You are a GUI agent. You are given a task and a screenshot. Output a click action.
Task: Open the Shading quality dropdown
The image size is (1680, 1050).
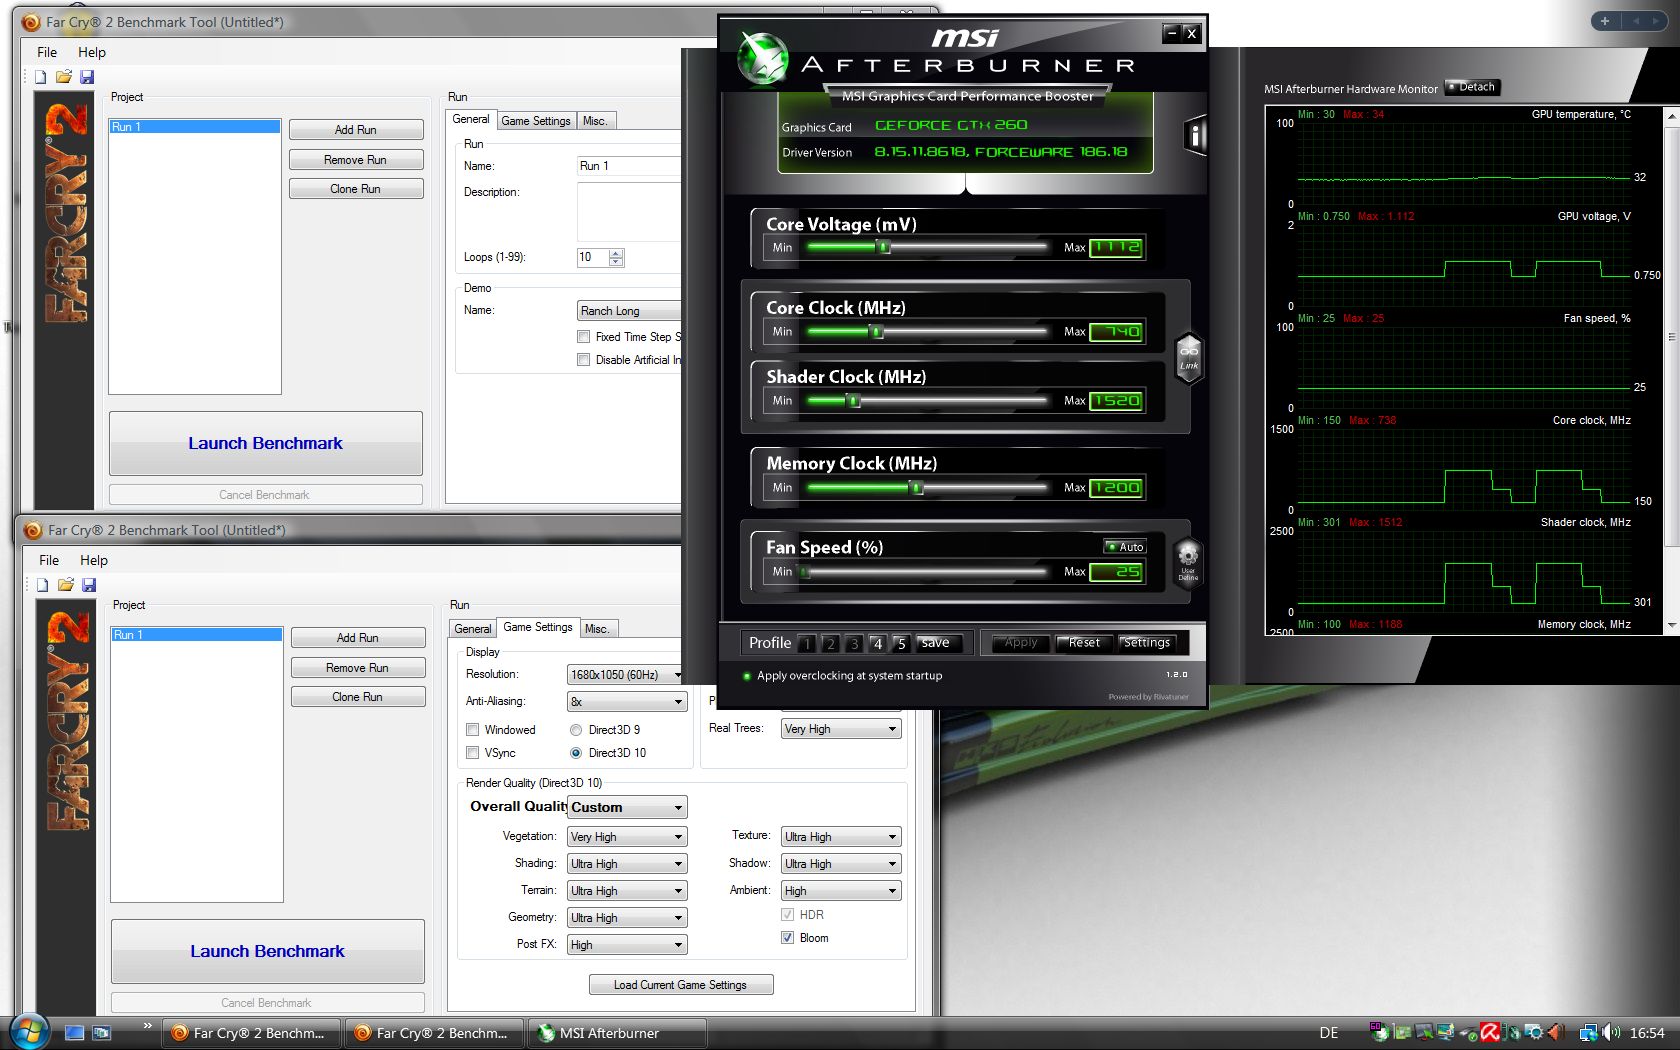click(627, 864)
